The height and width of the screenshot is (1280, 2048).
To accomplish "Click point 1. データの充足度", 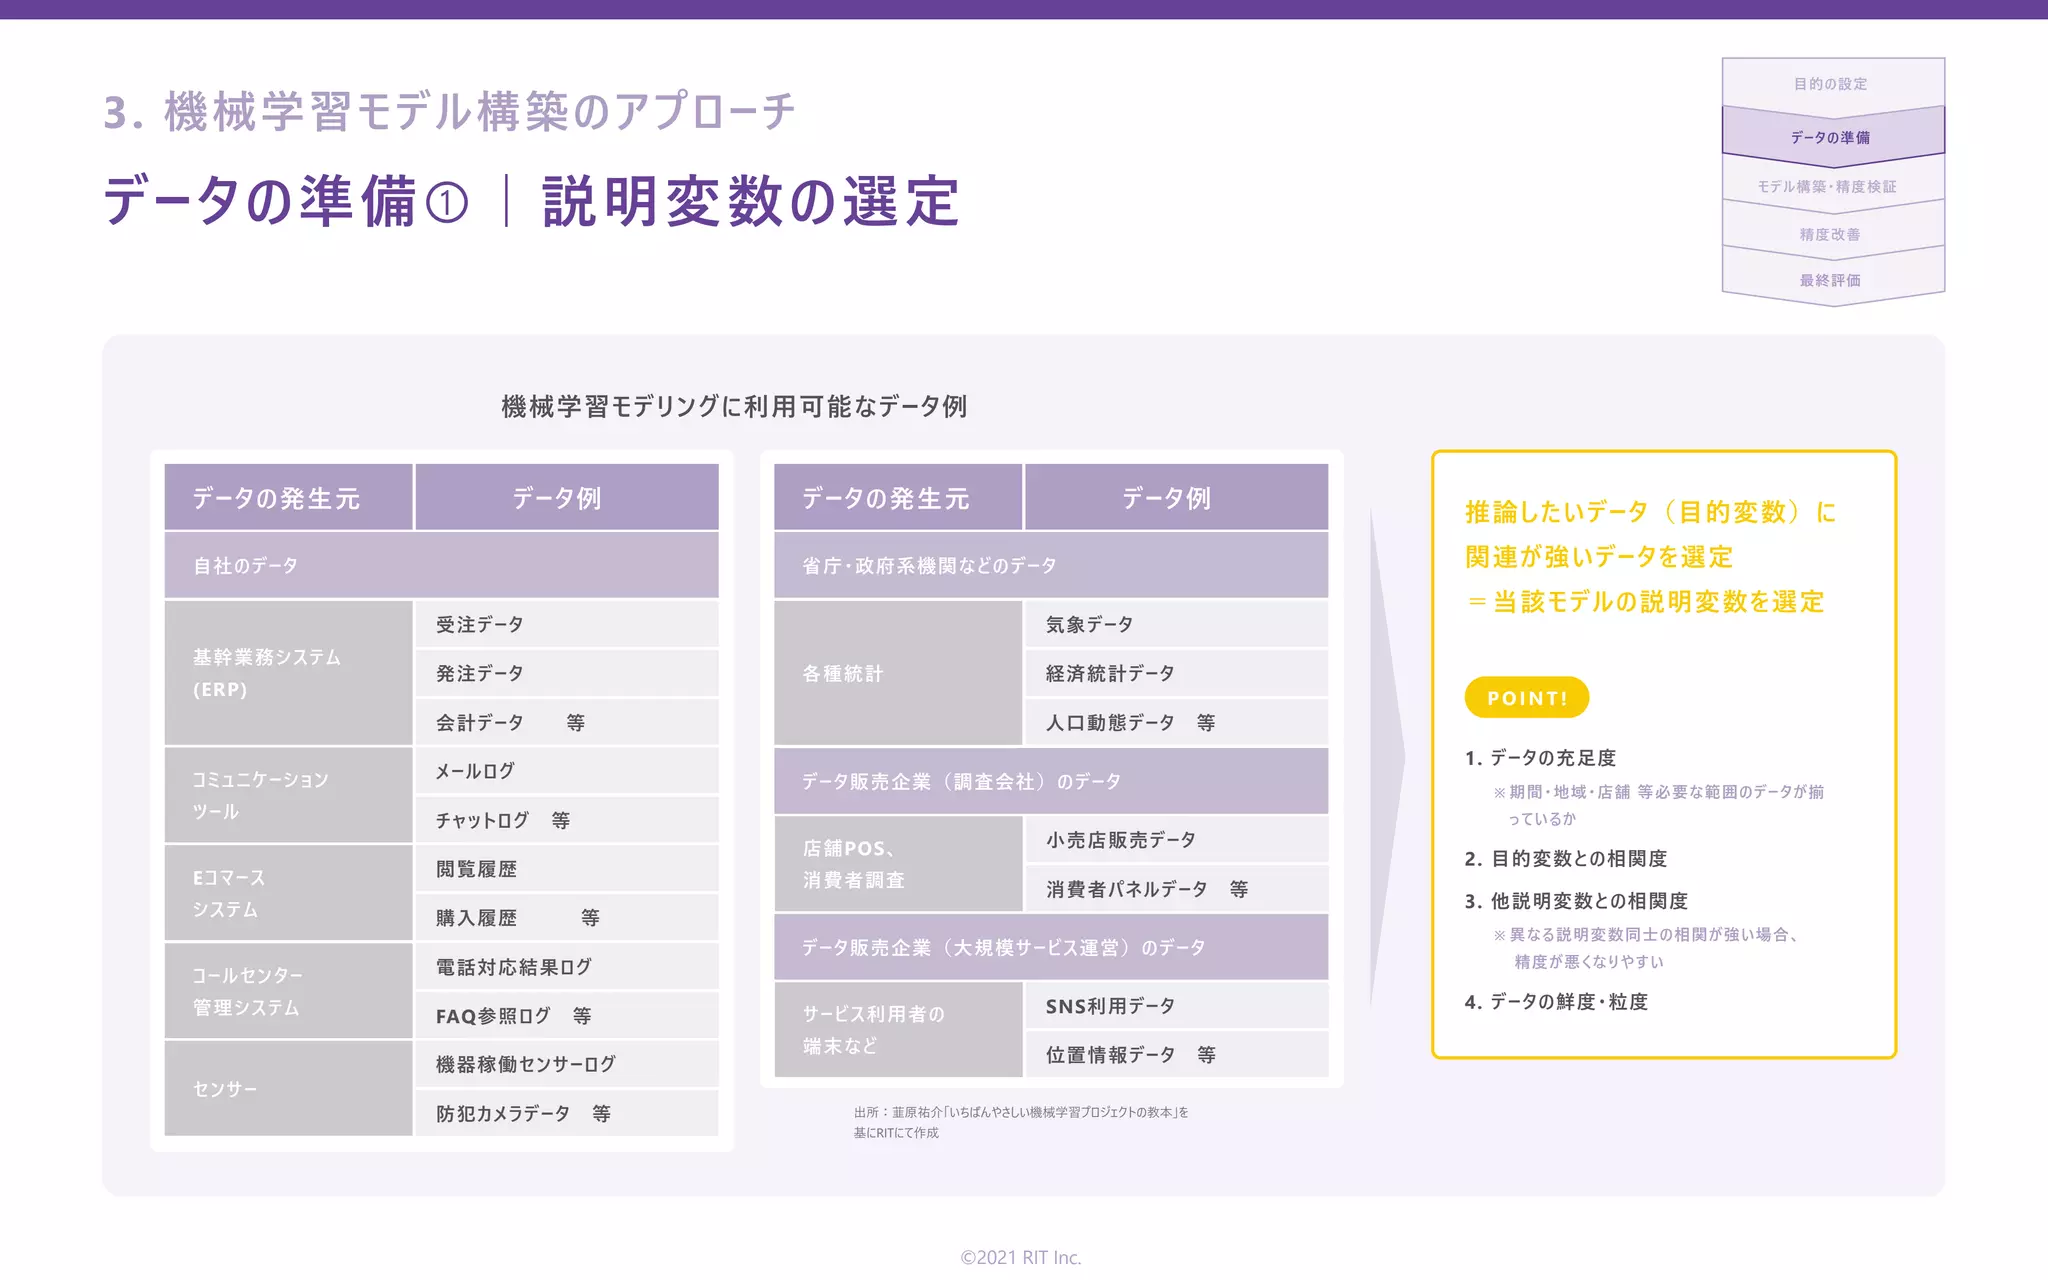I will (1541, 758).
